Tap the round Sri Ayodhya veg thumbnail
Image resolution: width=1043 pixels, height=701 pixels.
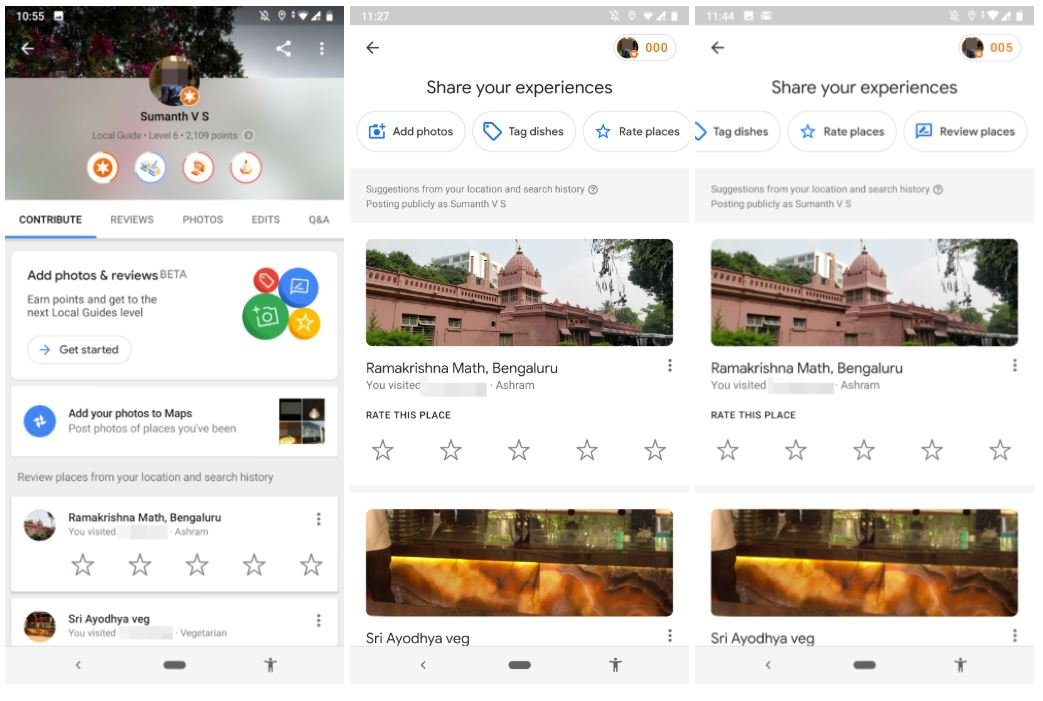pyautogui.click(x=40, y=626)
